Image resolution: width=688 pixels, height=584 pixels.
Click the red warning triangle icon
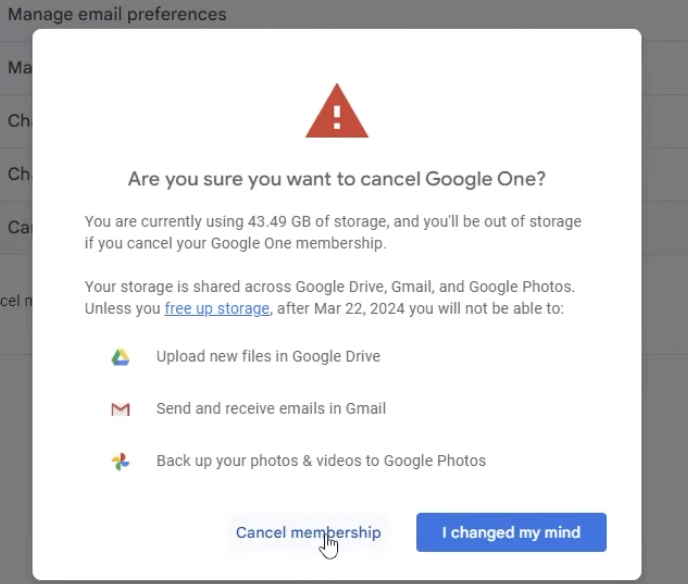337,112
